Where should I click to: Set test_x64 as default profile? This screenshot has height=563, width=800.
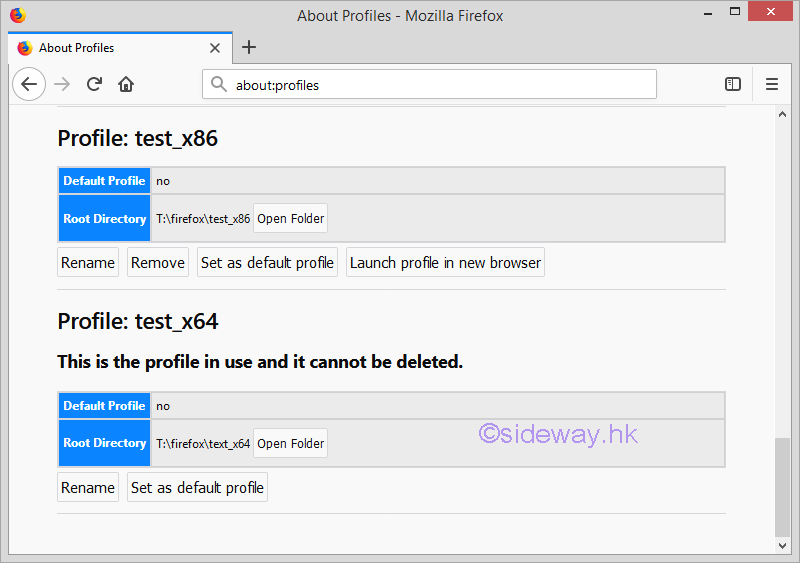pos(197,488)
